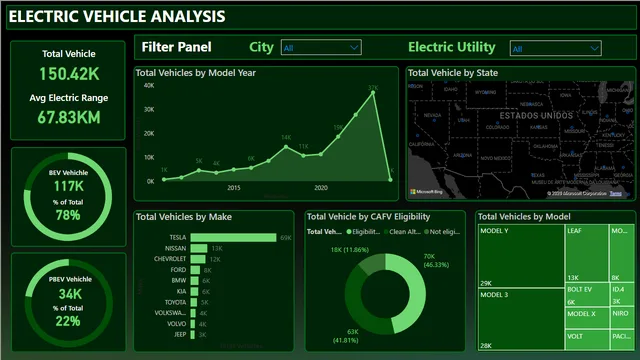Click the 37K peak point on line chart

373,93
